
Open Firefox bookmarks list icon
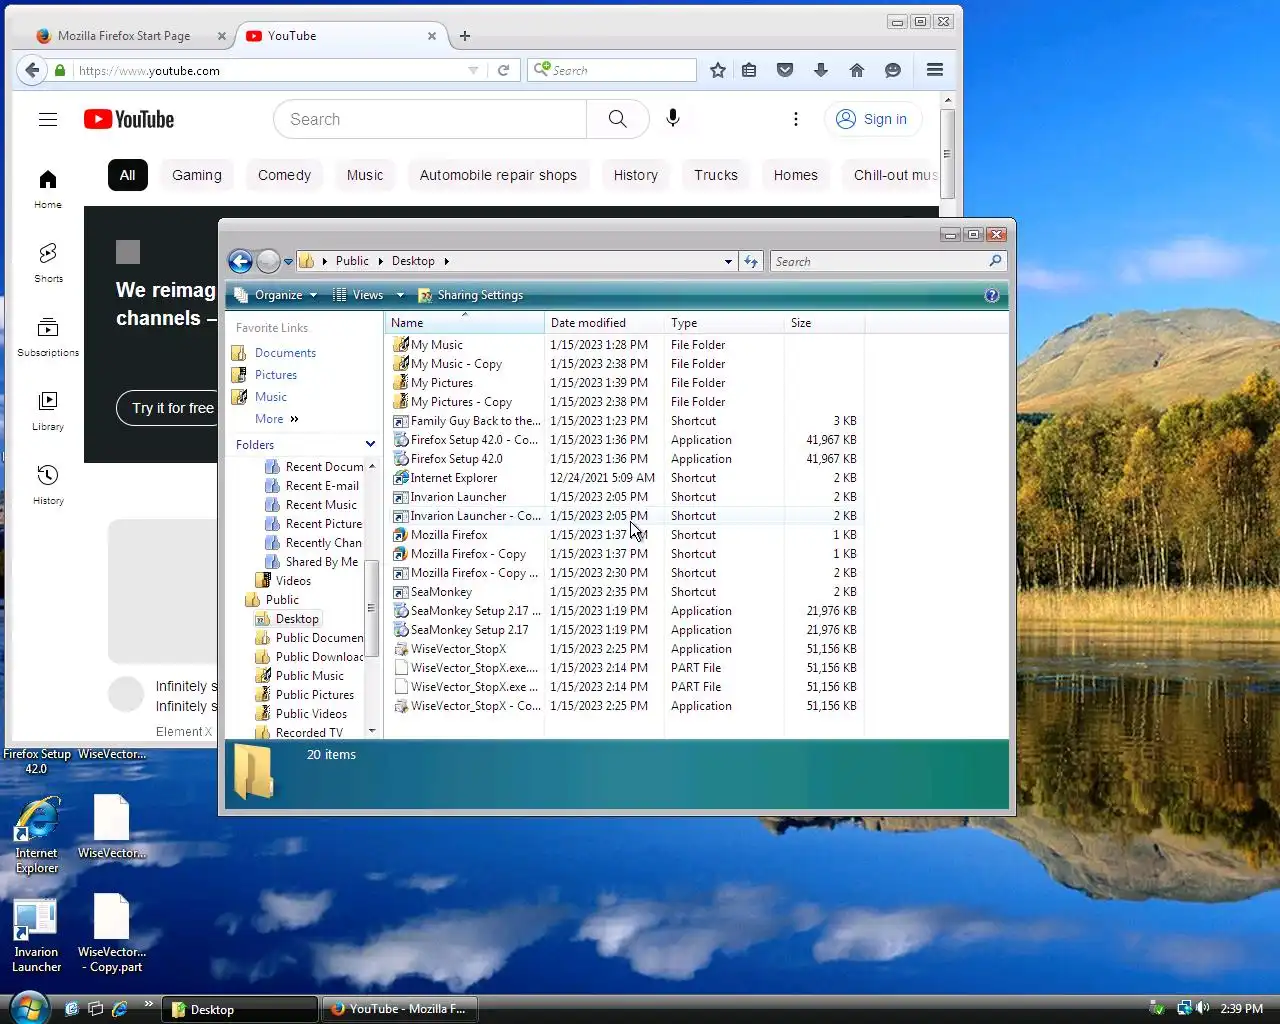749,70
